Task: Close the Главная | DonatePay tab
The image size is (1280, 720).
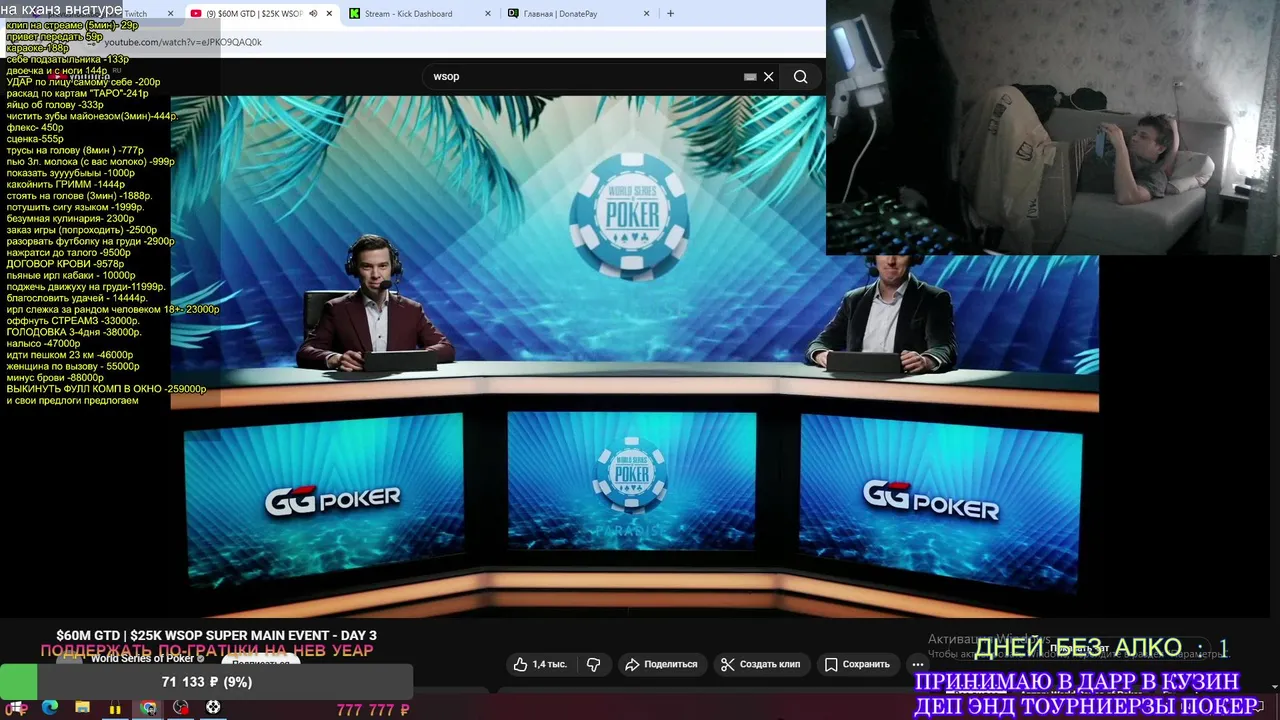Action: click(646, 14)
